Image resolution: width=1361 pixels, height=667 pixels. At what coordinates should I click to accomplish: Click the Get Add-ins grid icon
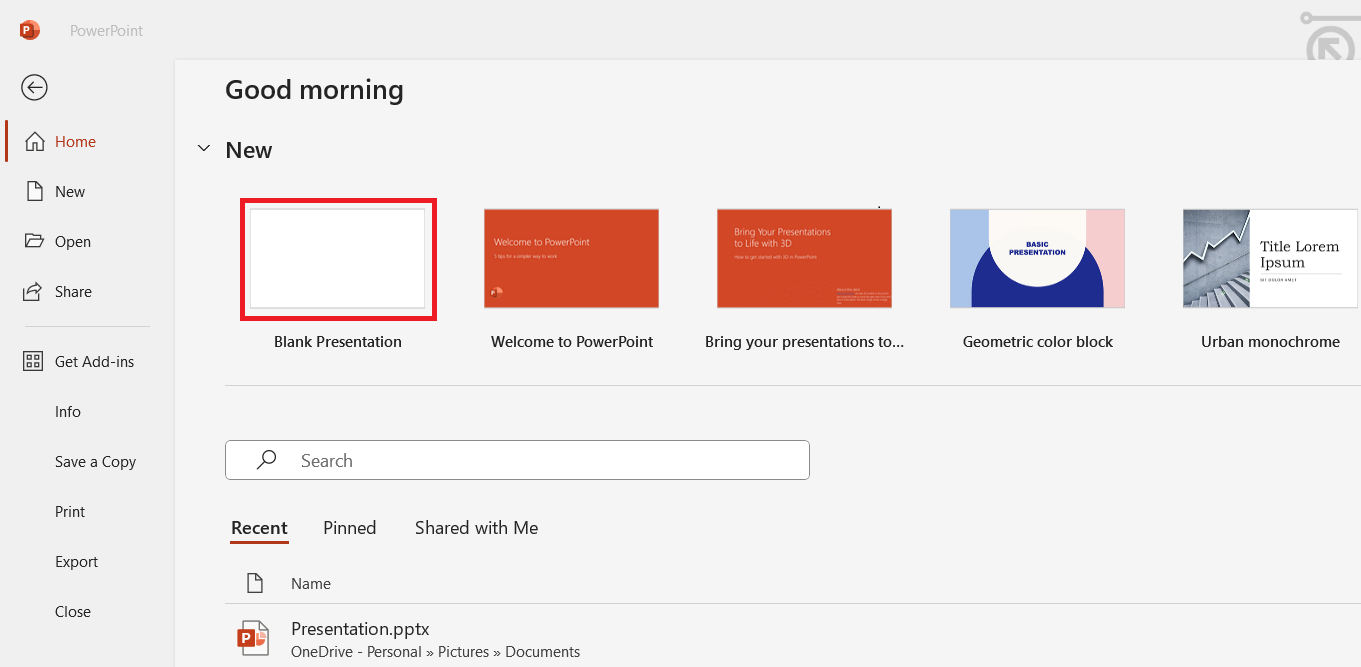pos(33,361)
